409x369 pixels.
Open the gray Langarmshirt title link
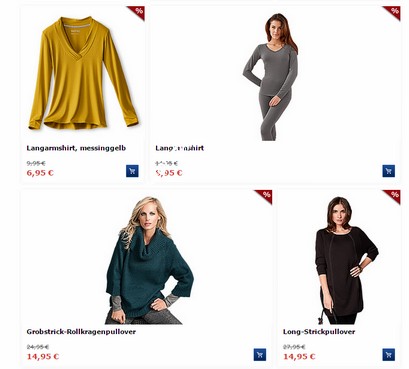pos(180,148)
